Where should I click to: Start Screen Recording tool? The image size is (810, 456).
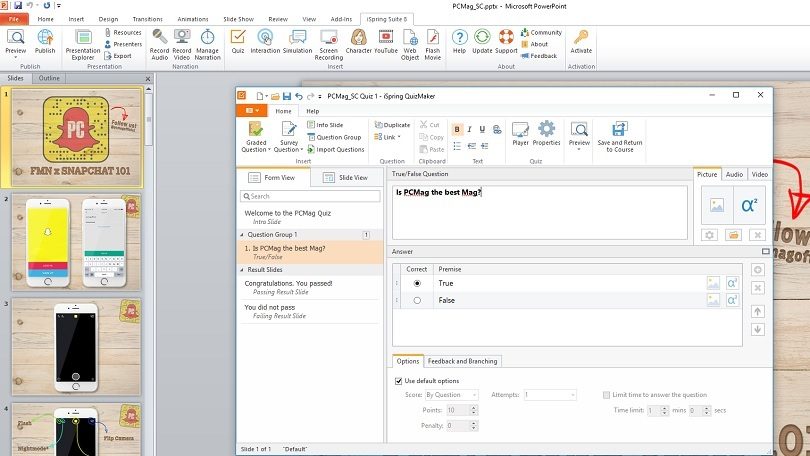point(329,44)
